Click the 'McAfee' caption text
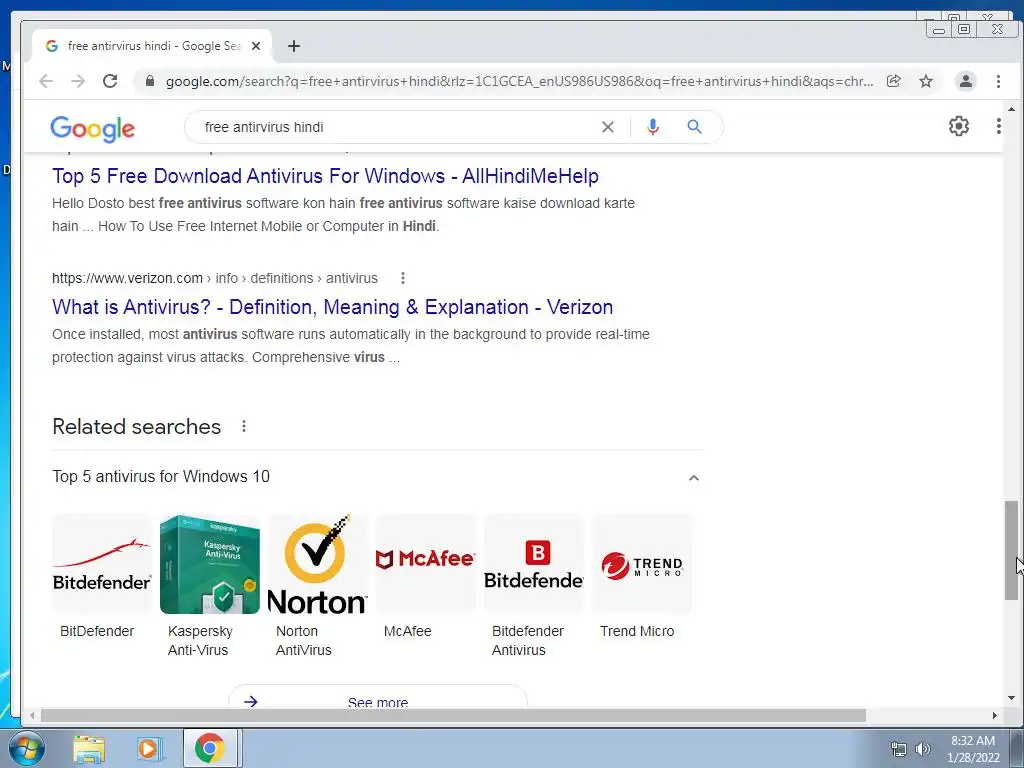This screenshot has width=1024, height=768. [x=408, y=632]
